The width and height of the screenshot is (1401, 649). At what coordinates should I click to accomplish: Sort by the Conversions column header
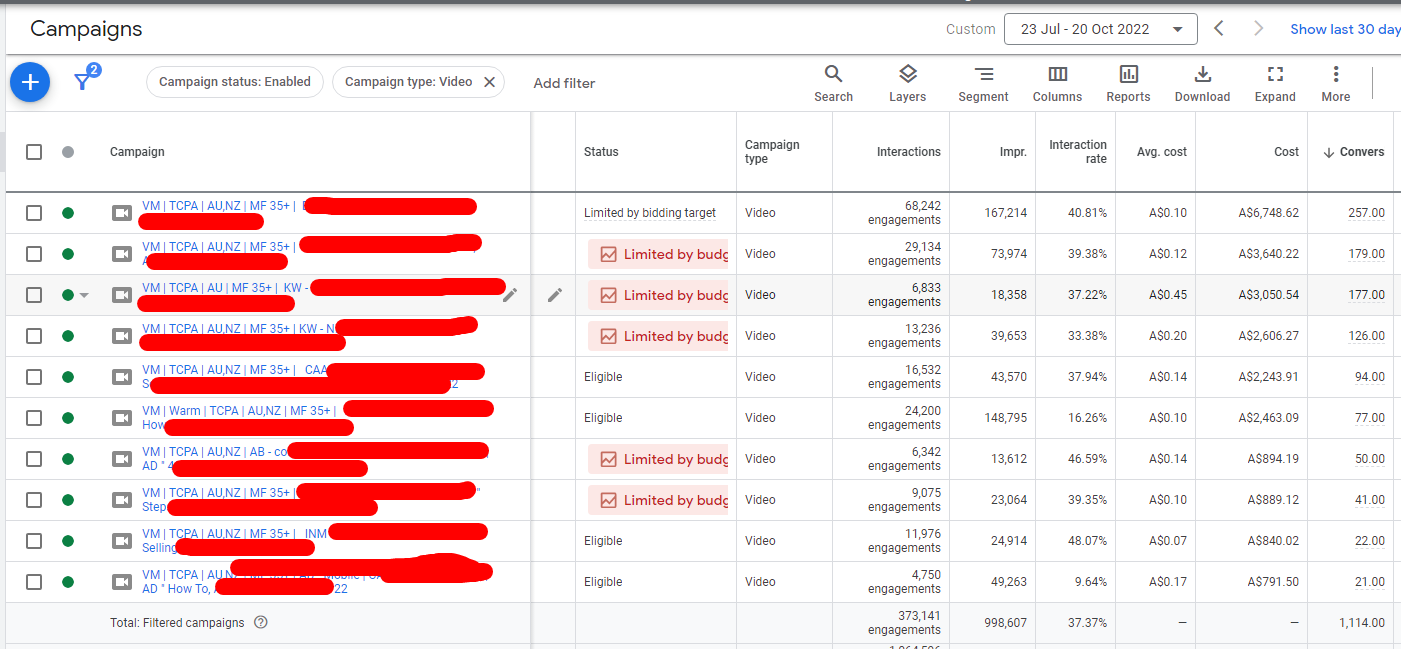click(1354, 152)
